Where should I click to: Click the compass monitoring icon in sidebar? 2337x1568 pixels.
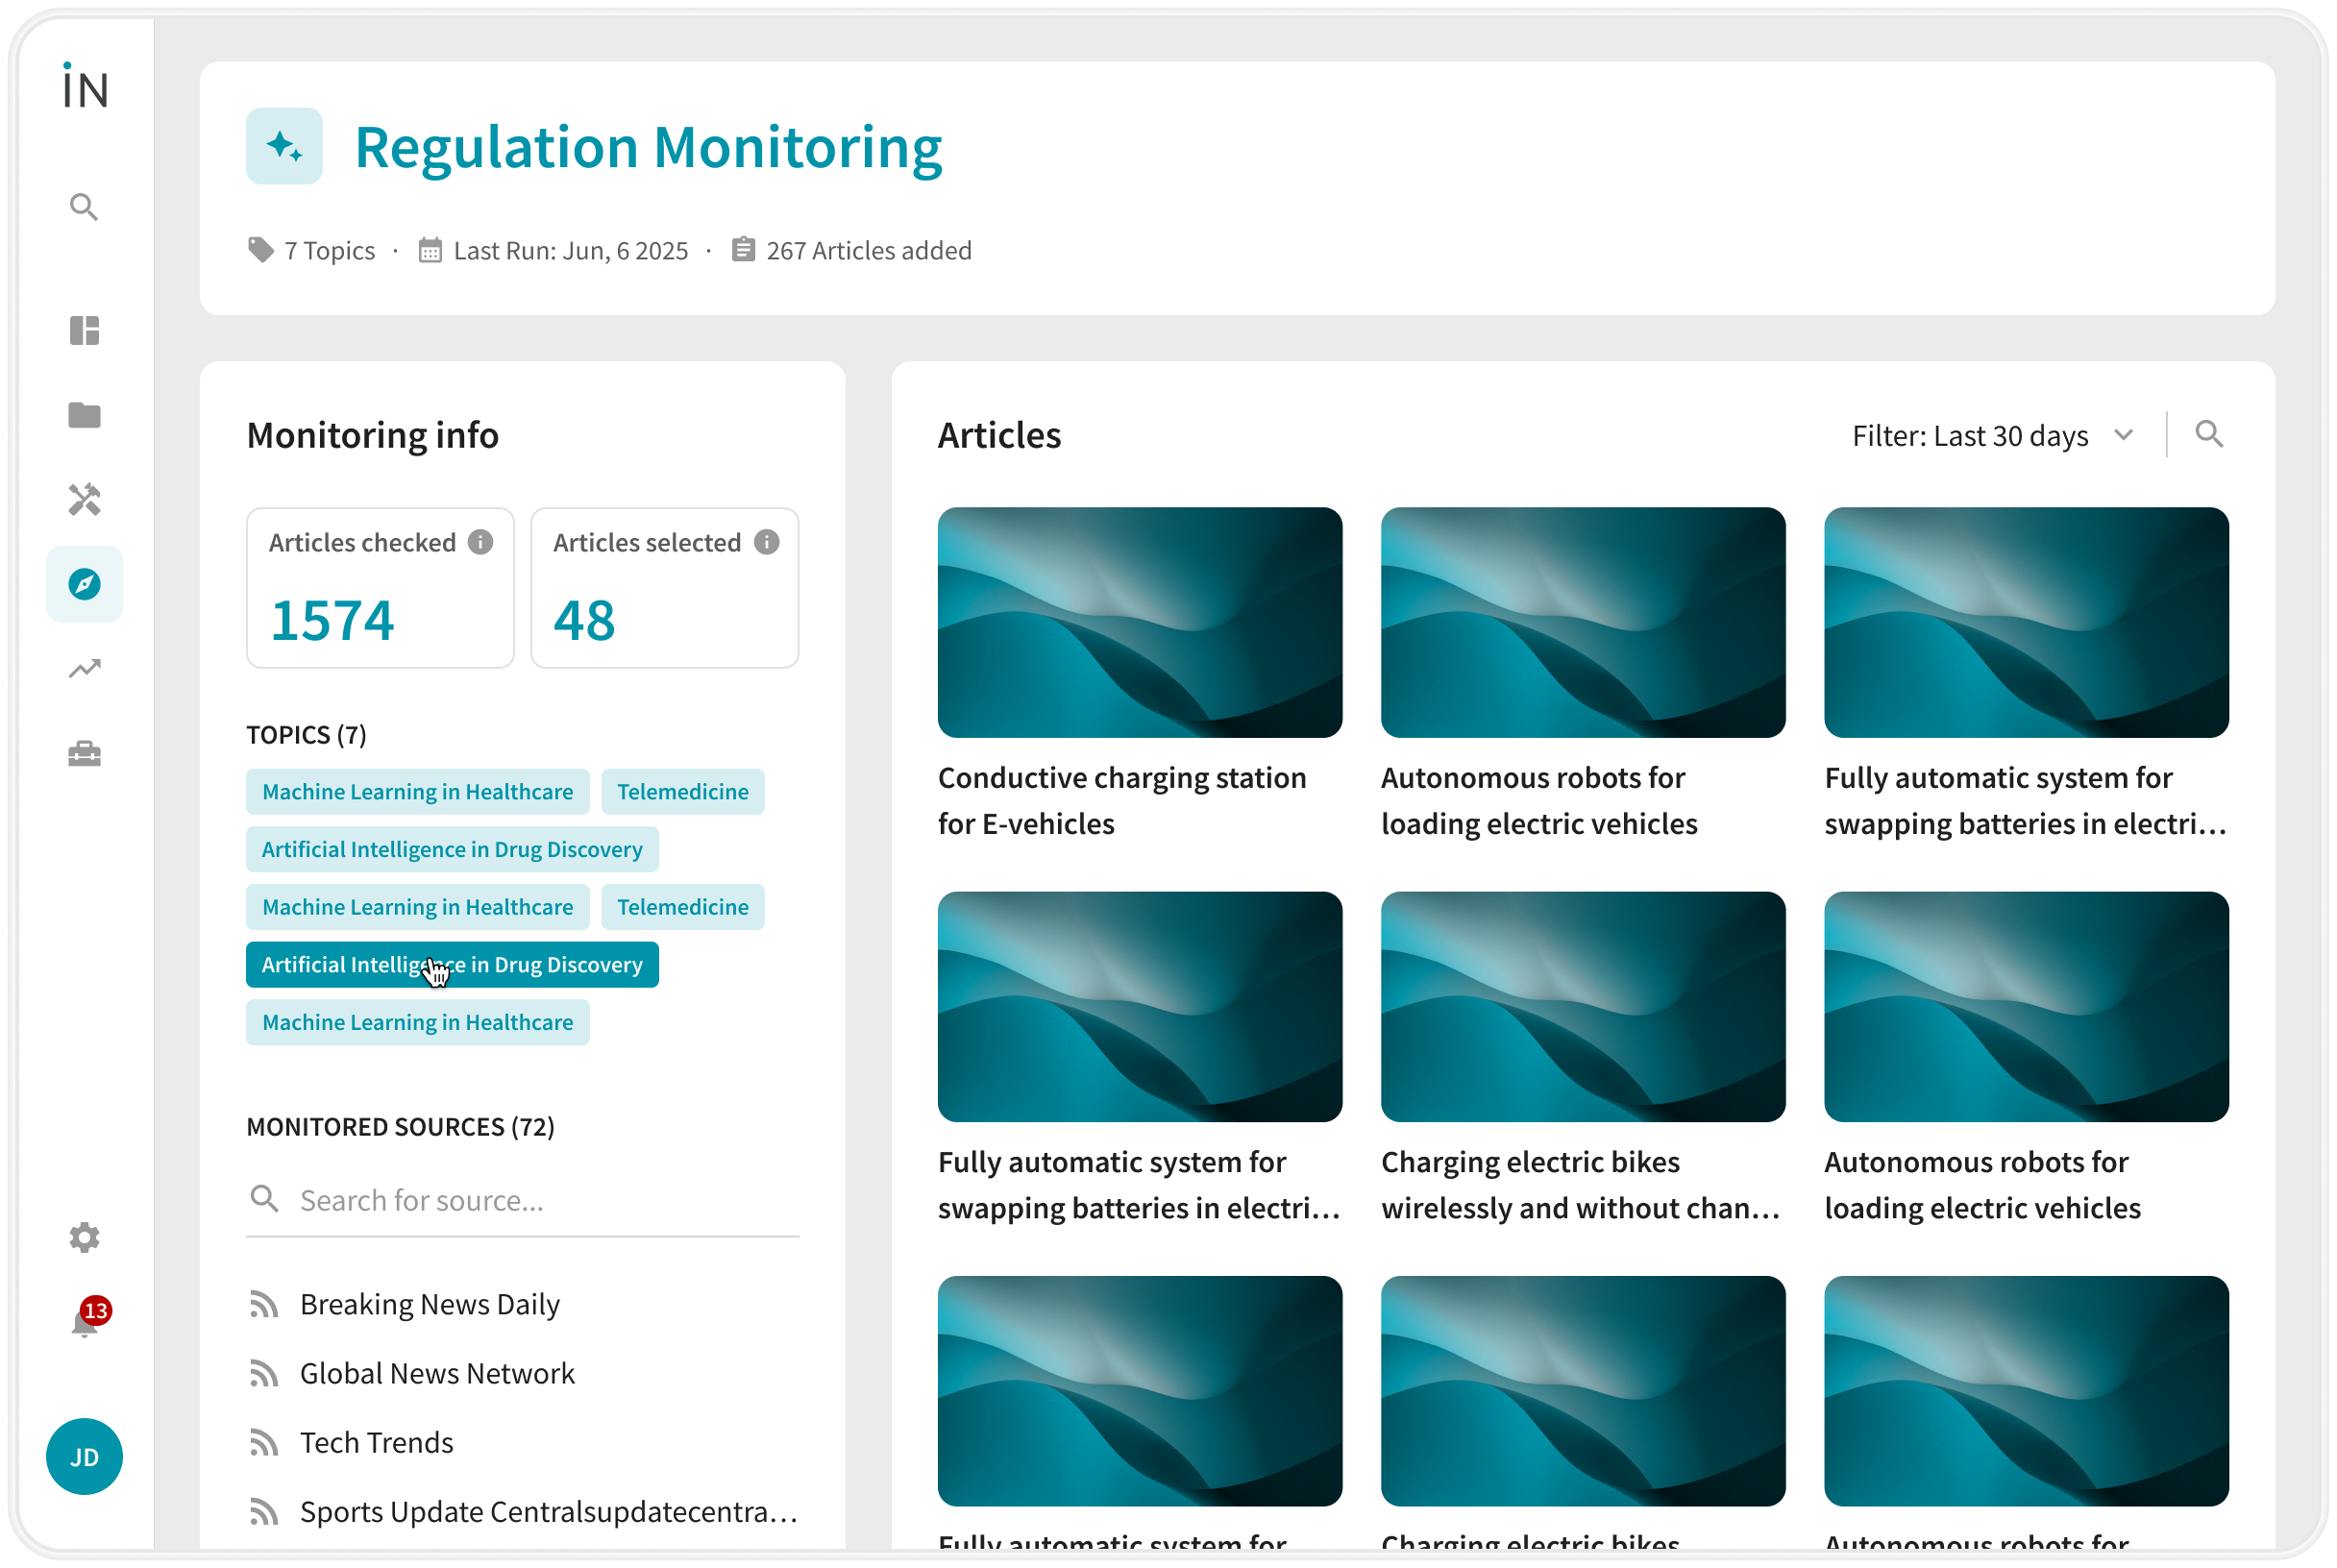pyautogui.click(x=84, y=584)
